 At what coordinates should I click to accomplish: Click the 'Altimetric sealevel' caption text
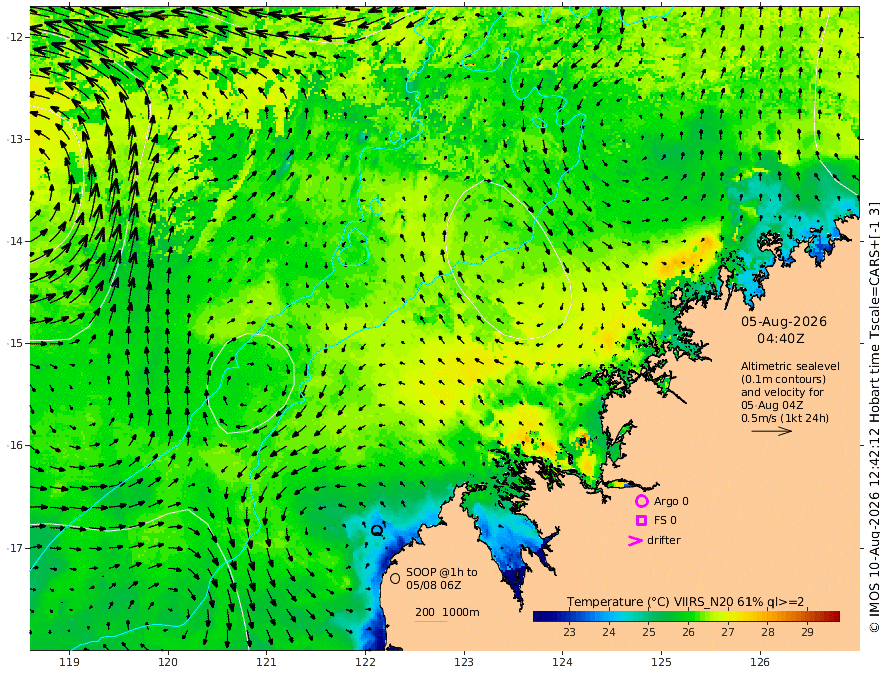790,366
